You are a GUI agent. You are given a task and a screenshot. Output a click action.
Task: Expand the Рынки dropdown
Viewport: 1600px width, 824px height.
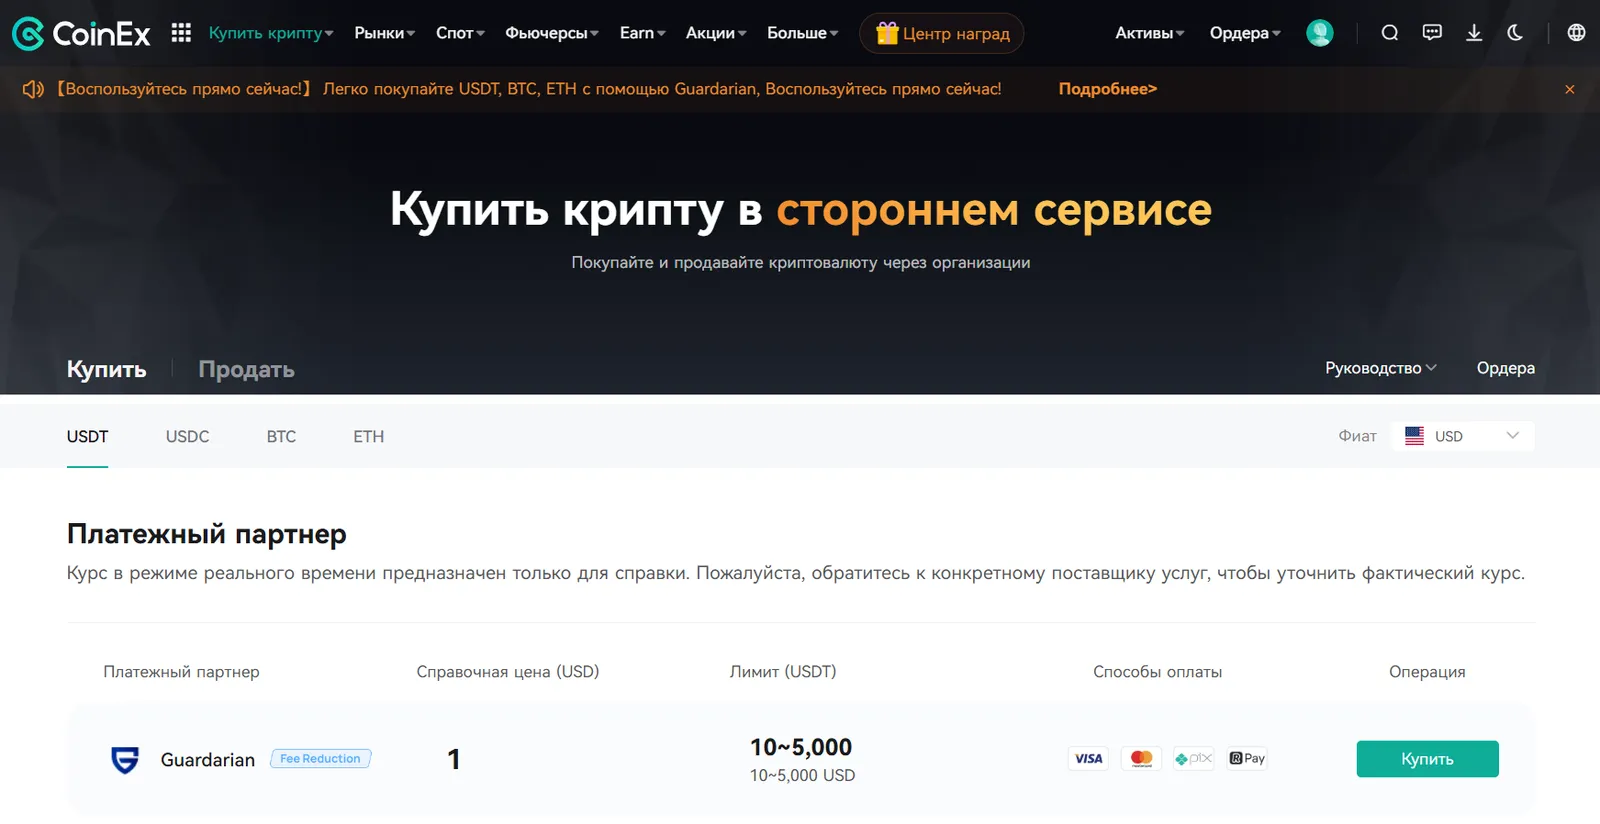(385, 33)
